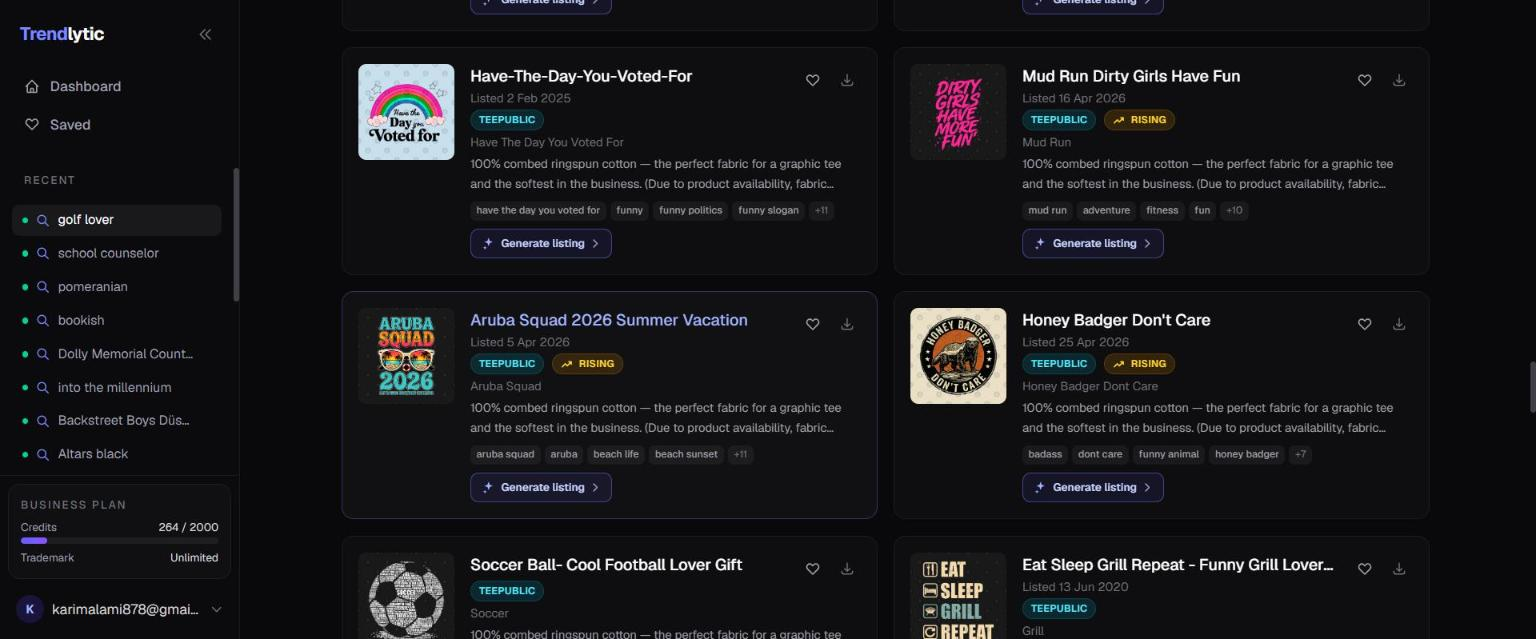This screenshot has height=639, width=1536.
Task: Click the search icon next to pomeranian
Action: pos(43,287)
